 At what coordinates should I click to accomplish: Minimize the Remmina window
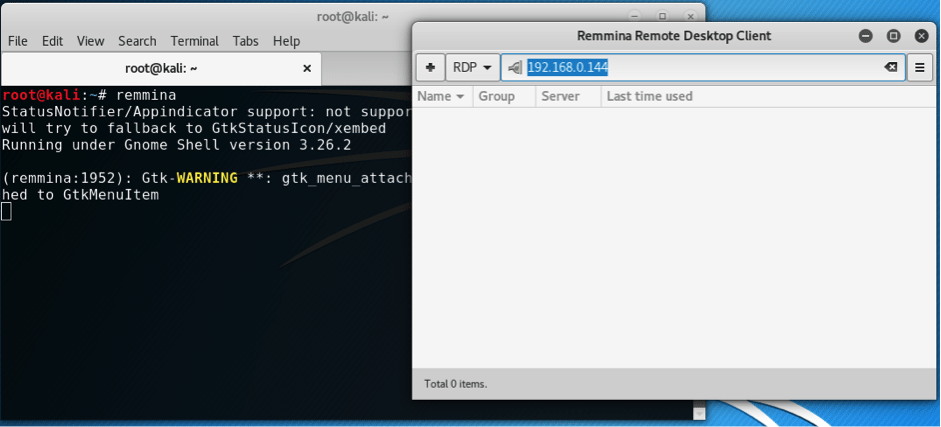coord(866,36)
